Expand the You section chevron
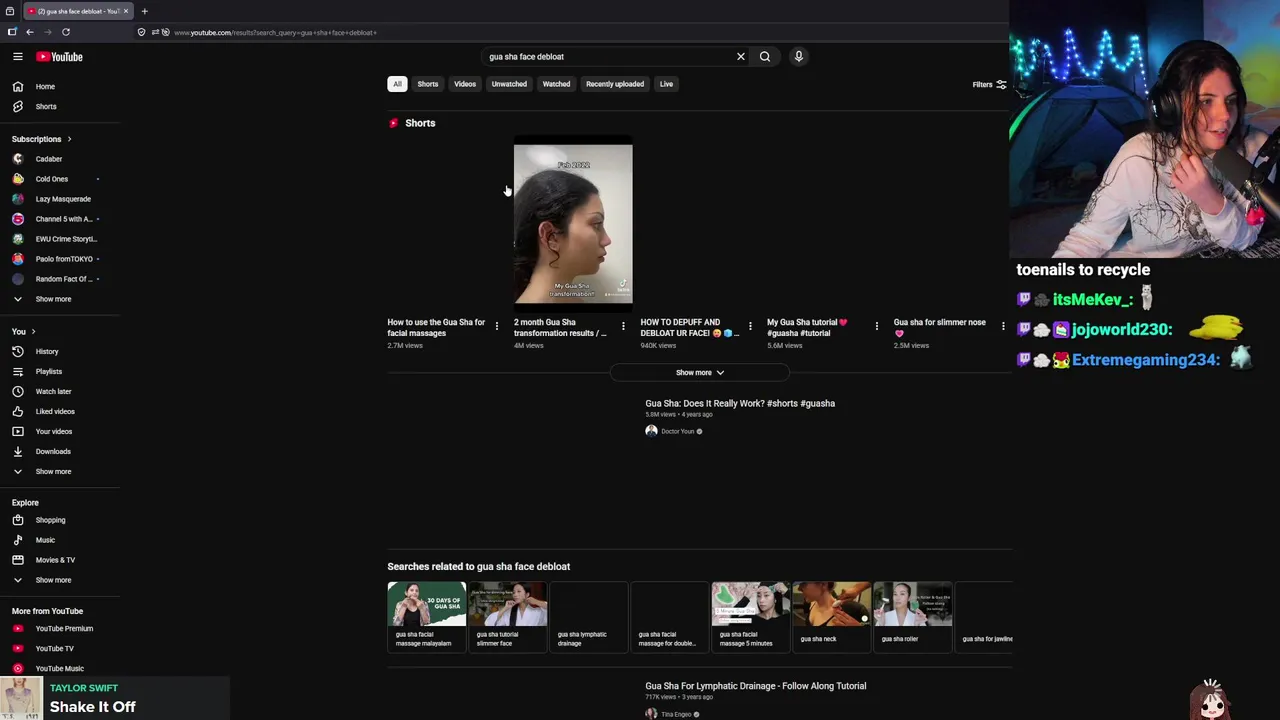Viewport: 1280px width, 720px height. click(x=33, y=331)
